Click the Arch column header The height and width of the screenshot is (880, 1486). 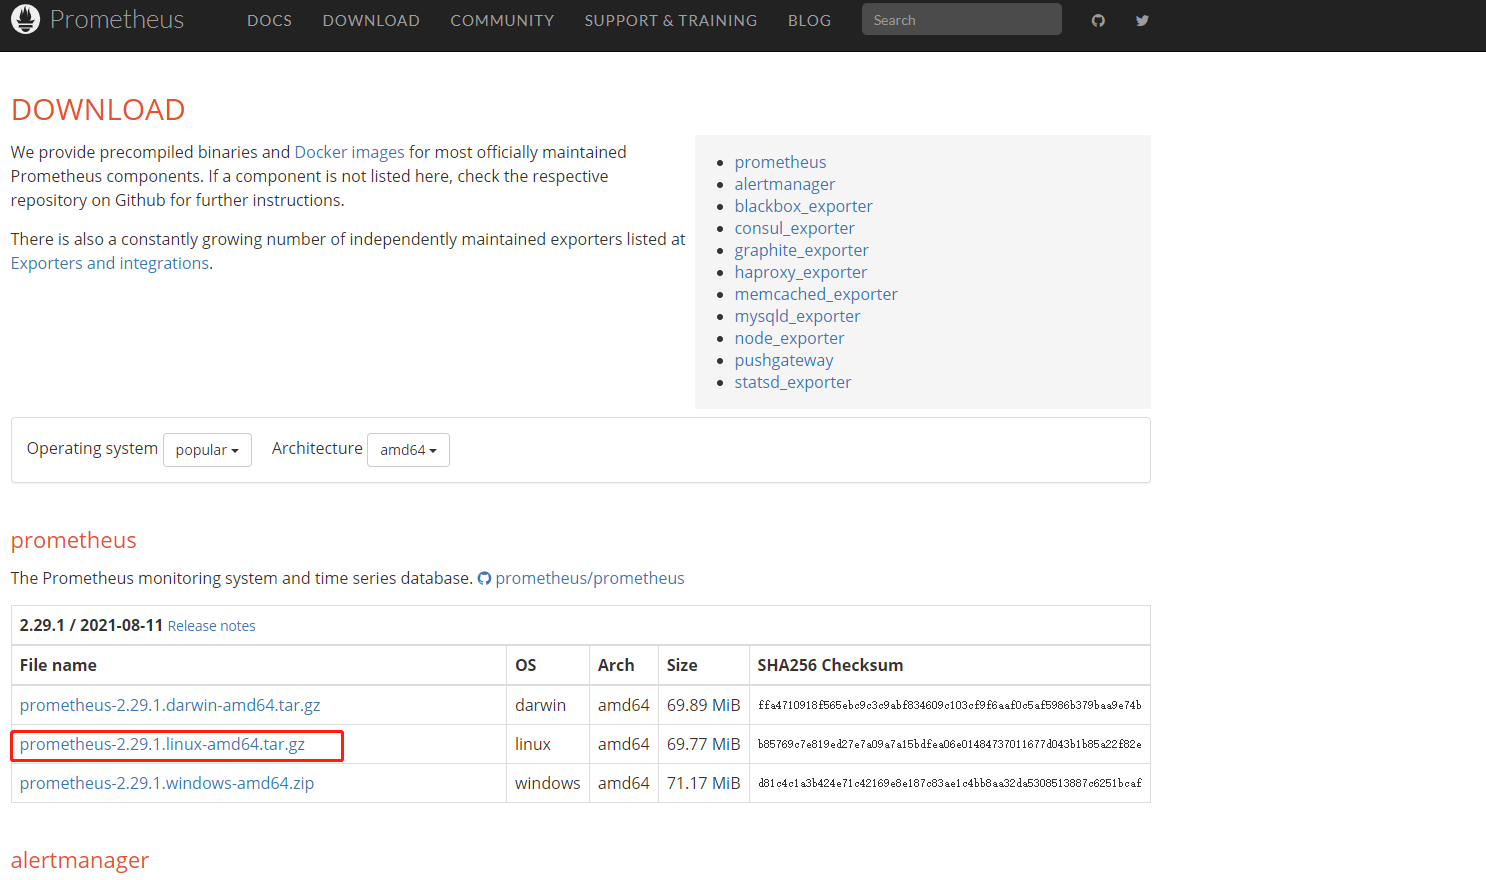616,665
